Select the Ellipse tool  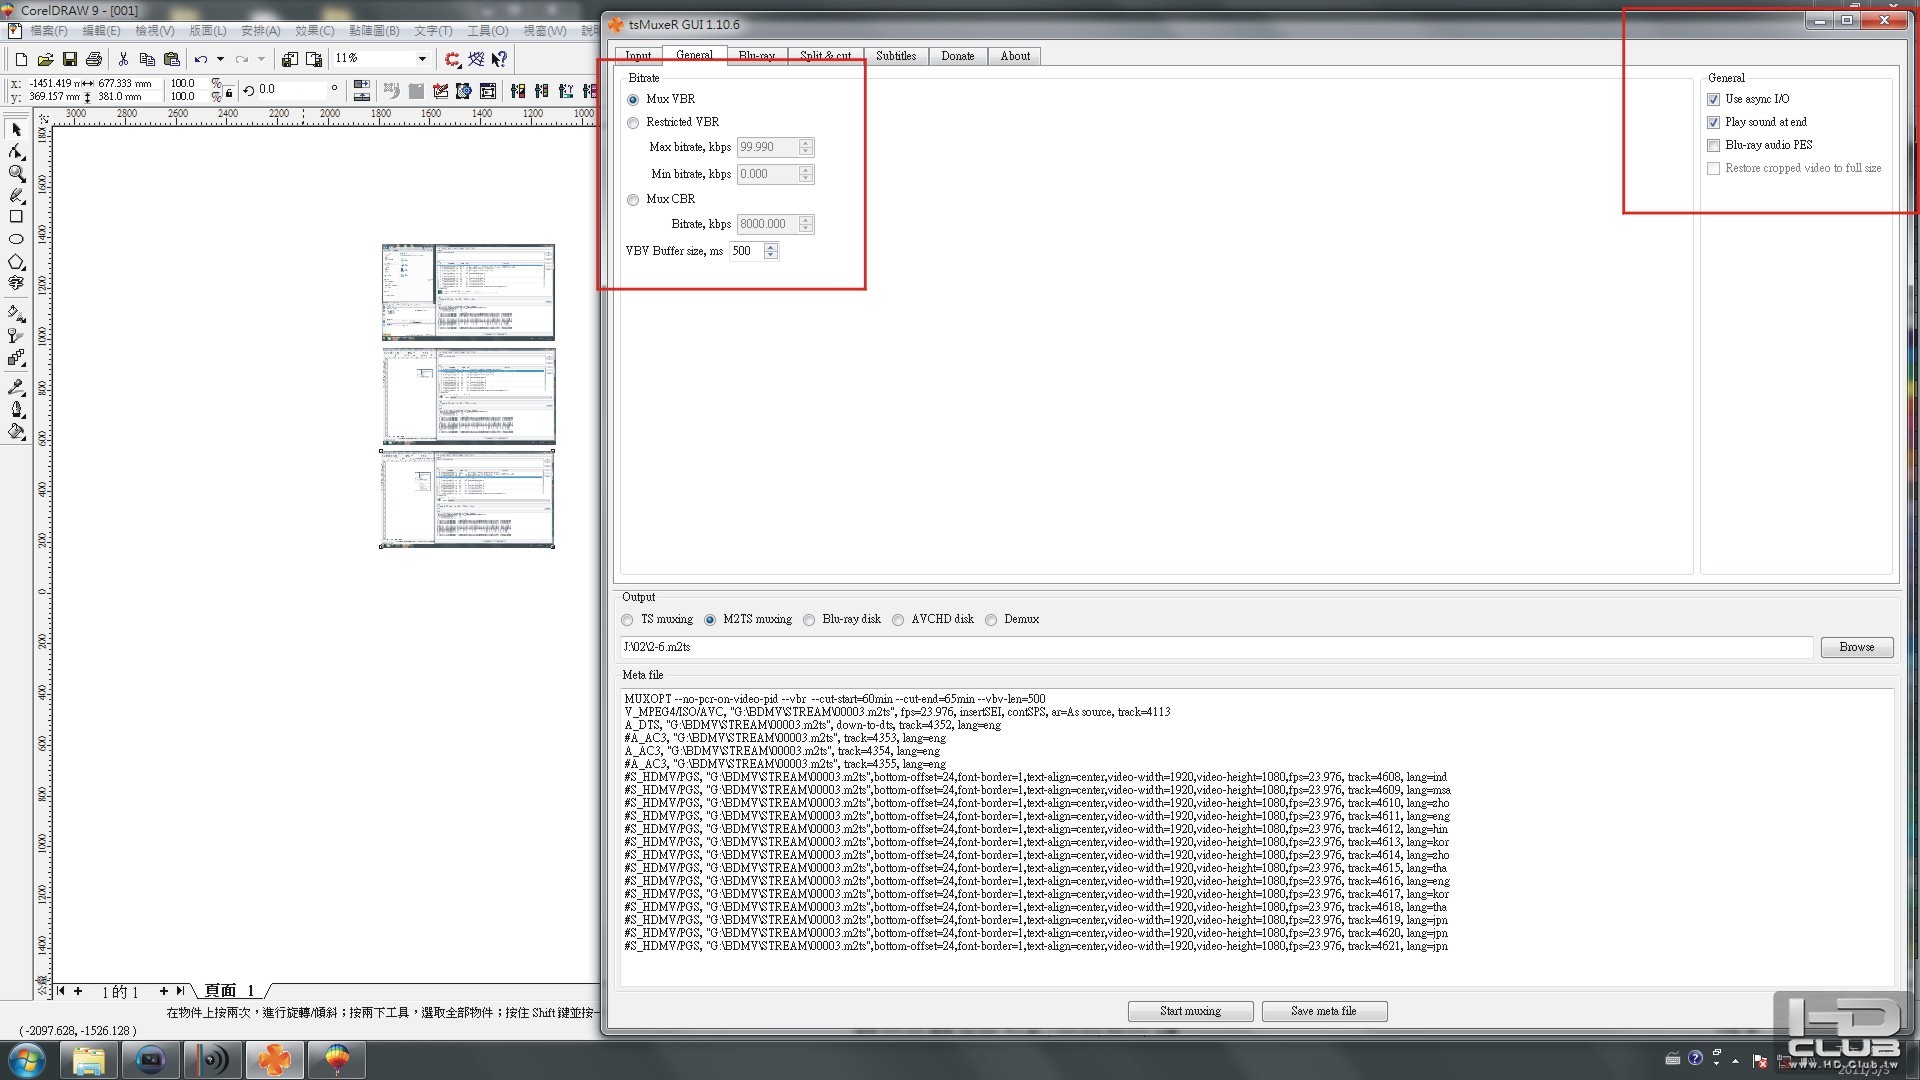[16, 239]
